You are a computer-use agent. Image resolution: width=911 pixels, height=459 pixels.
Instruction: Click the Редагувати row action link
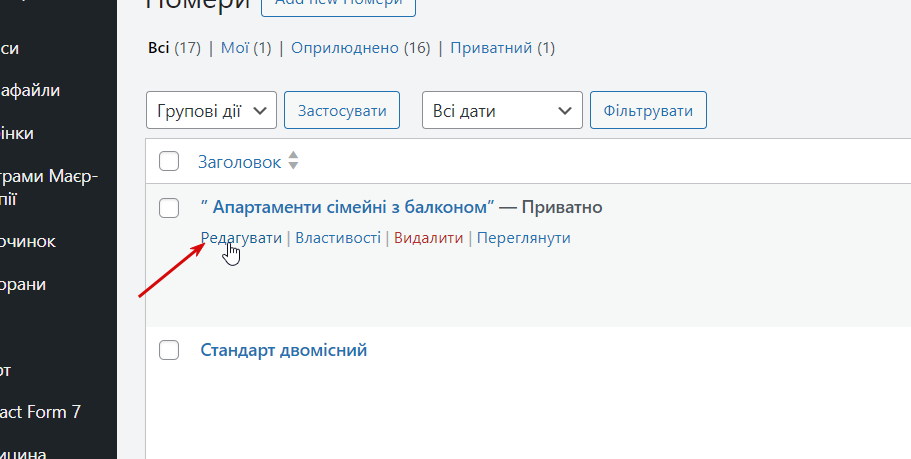pos(241,238)
